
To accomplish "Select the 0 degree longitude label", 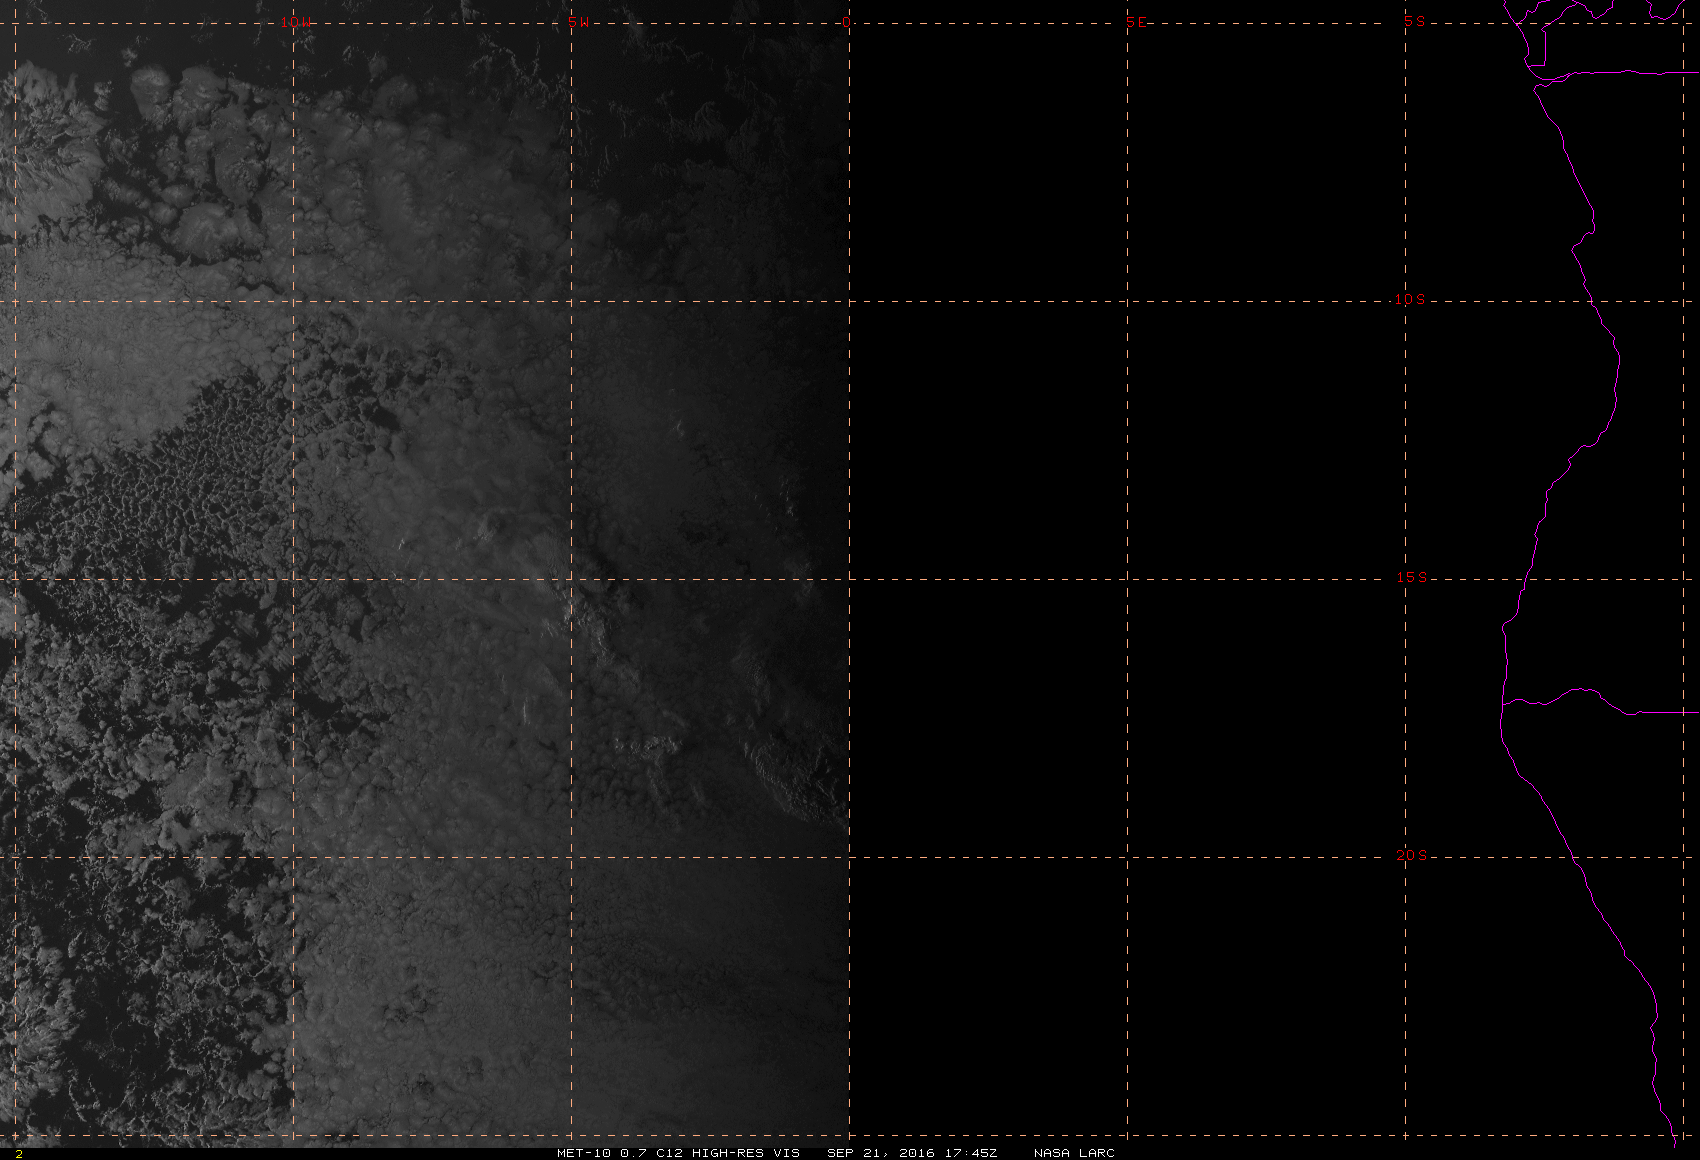I will click(x=847, y=22).
